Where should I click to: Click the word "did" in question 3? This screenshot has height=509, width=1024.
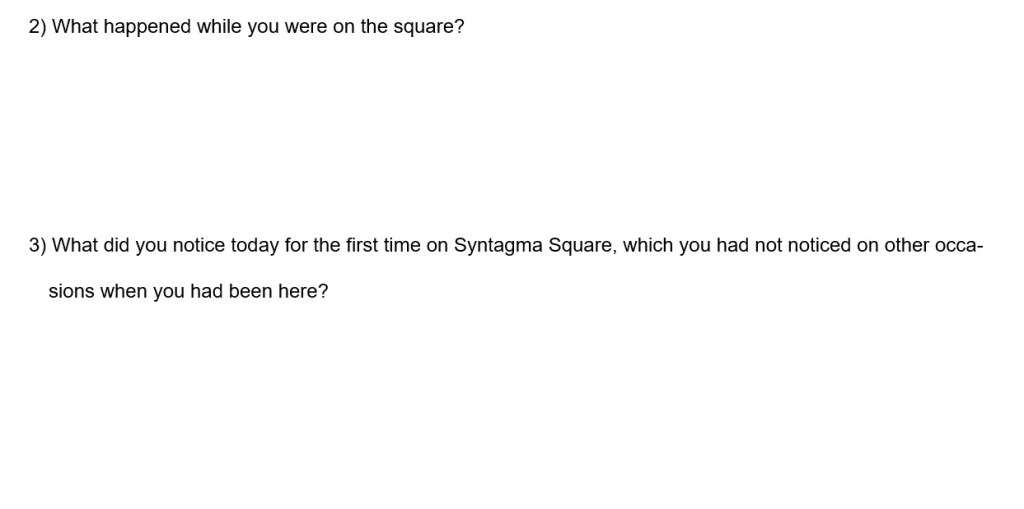point(117,245)
